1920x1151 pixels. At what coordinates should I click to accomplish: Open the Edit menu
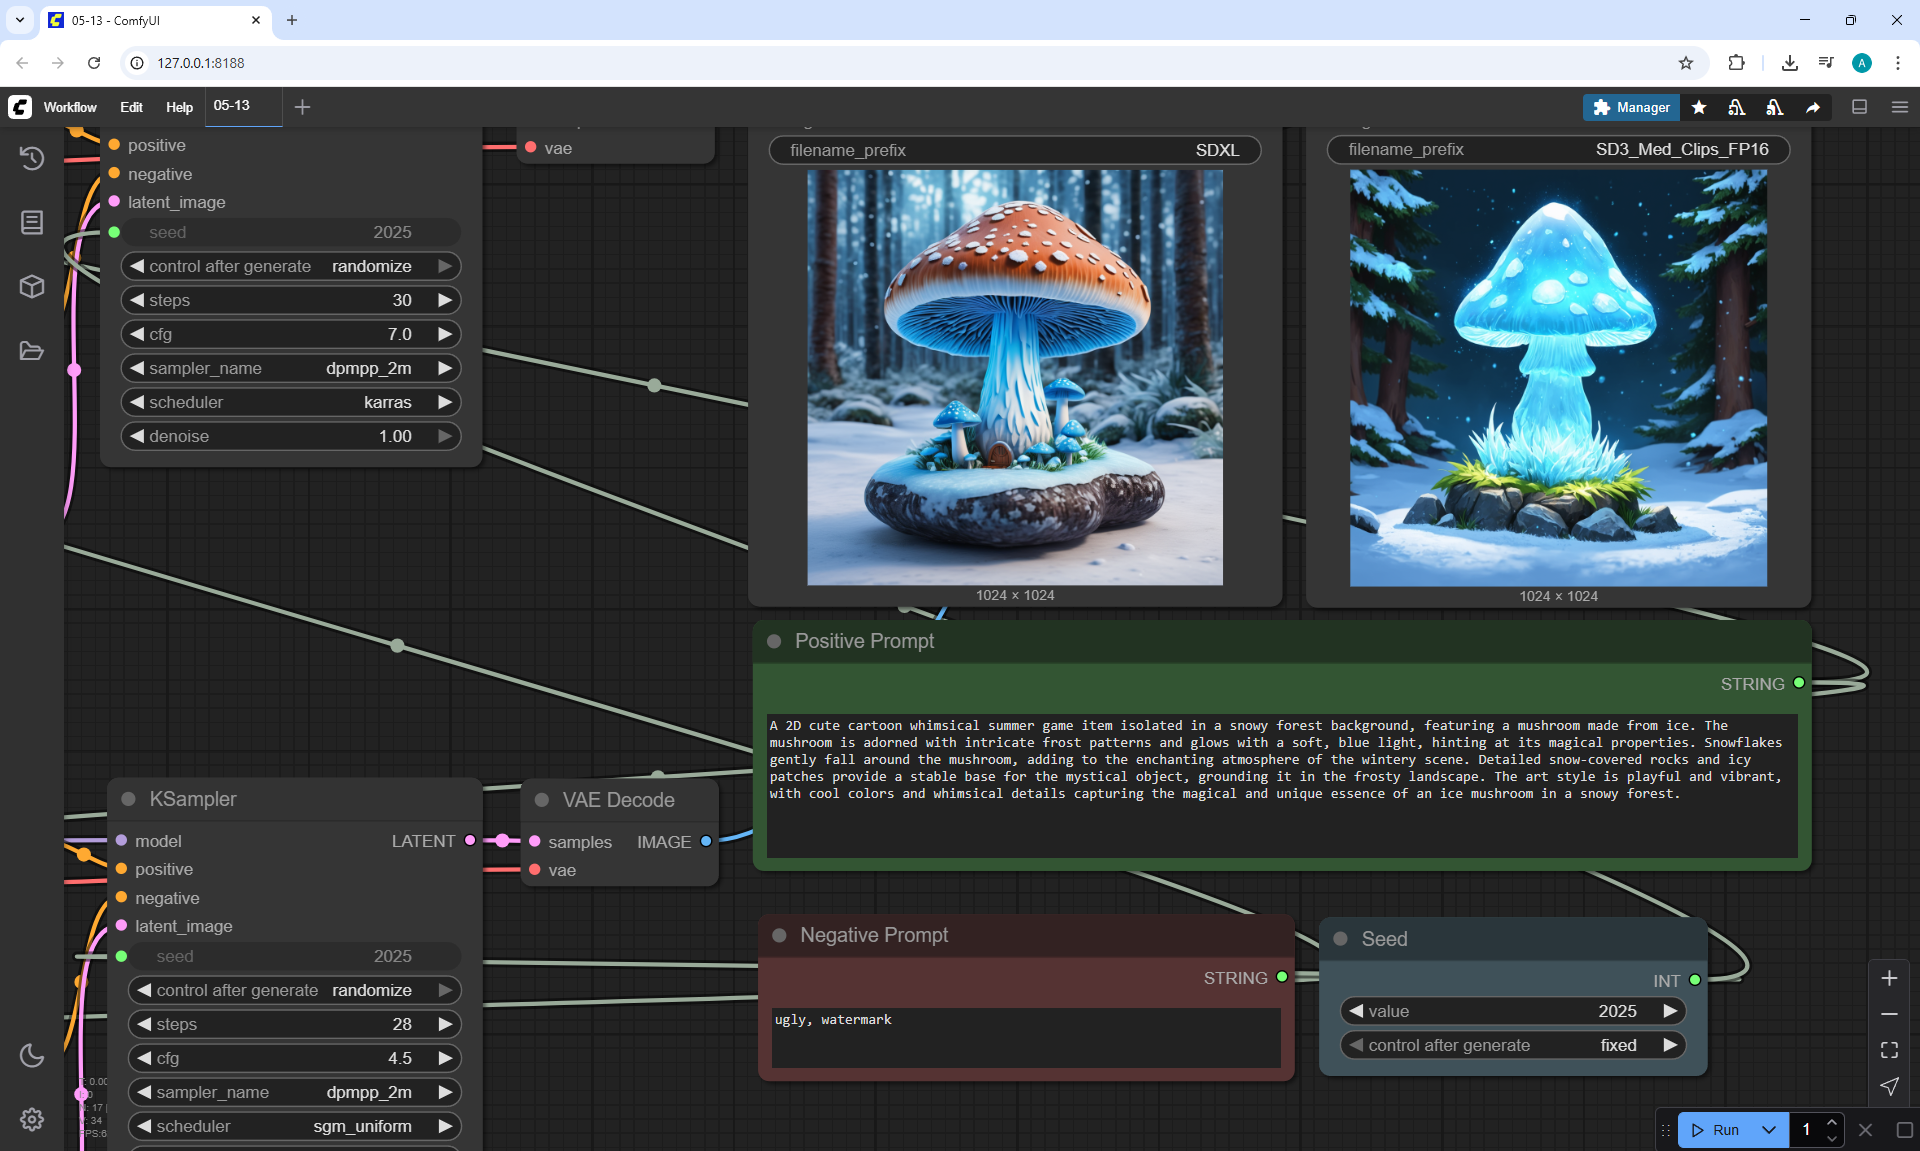coord(131,107)
